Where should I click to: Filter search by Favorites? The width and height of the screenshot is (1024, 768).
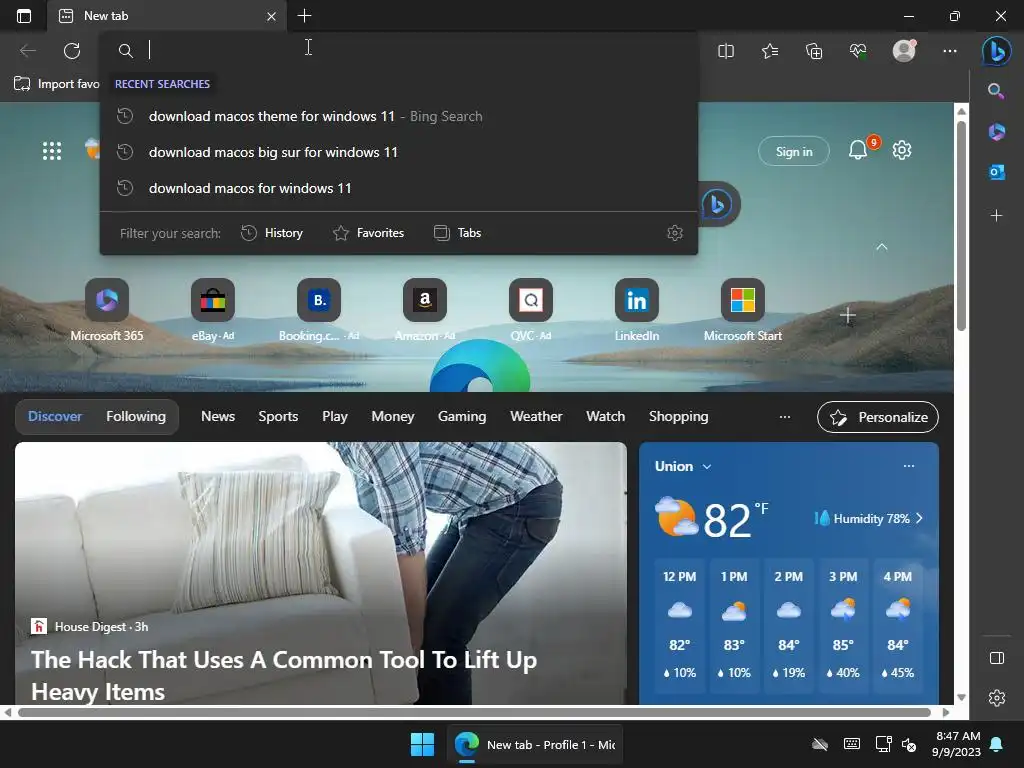coord(368,233)
